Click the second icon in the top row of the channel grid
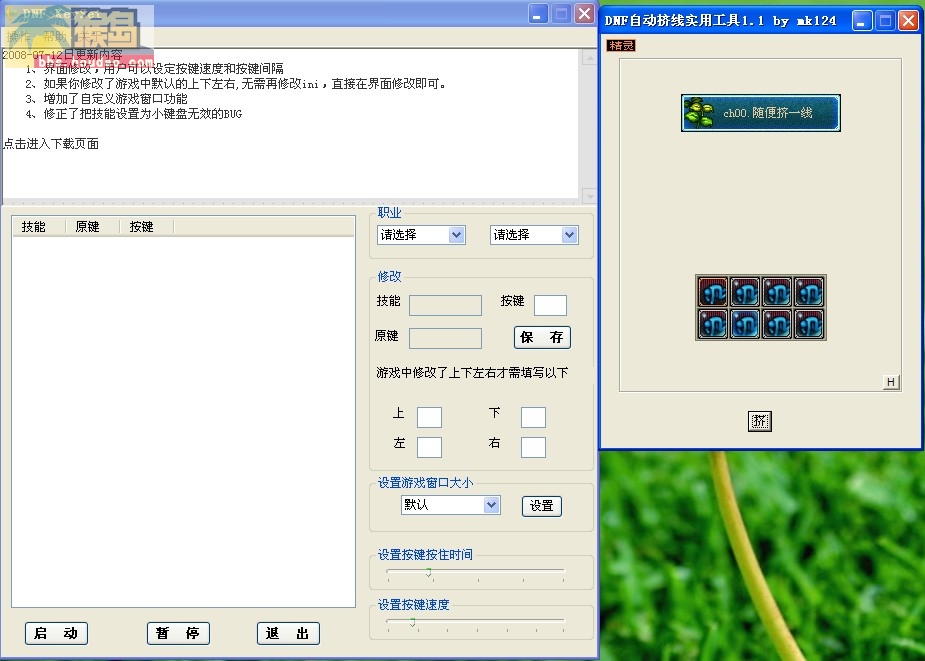925x661 pixels. (744, 291)
